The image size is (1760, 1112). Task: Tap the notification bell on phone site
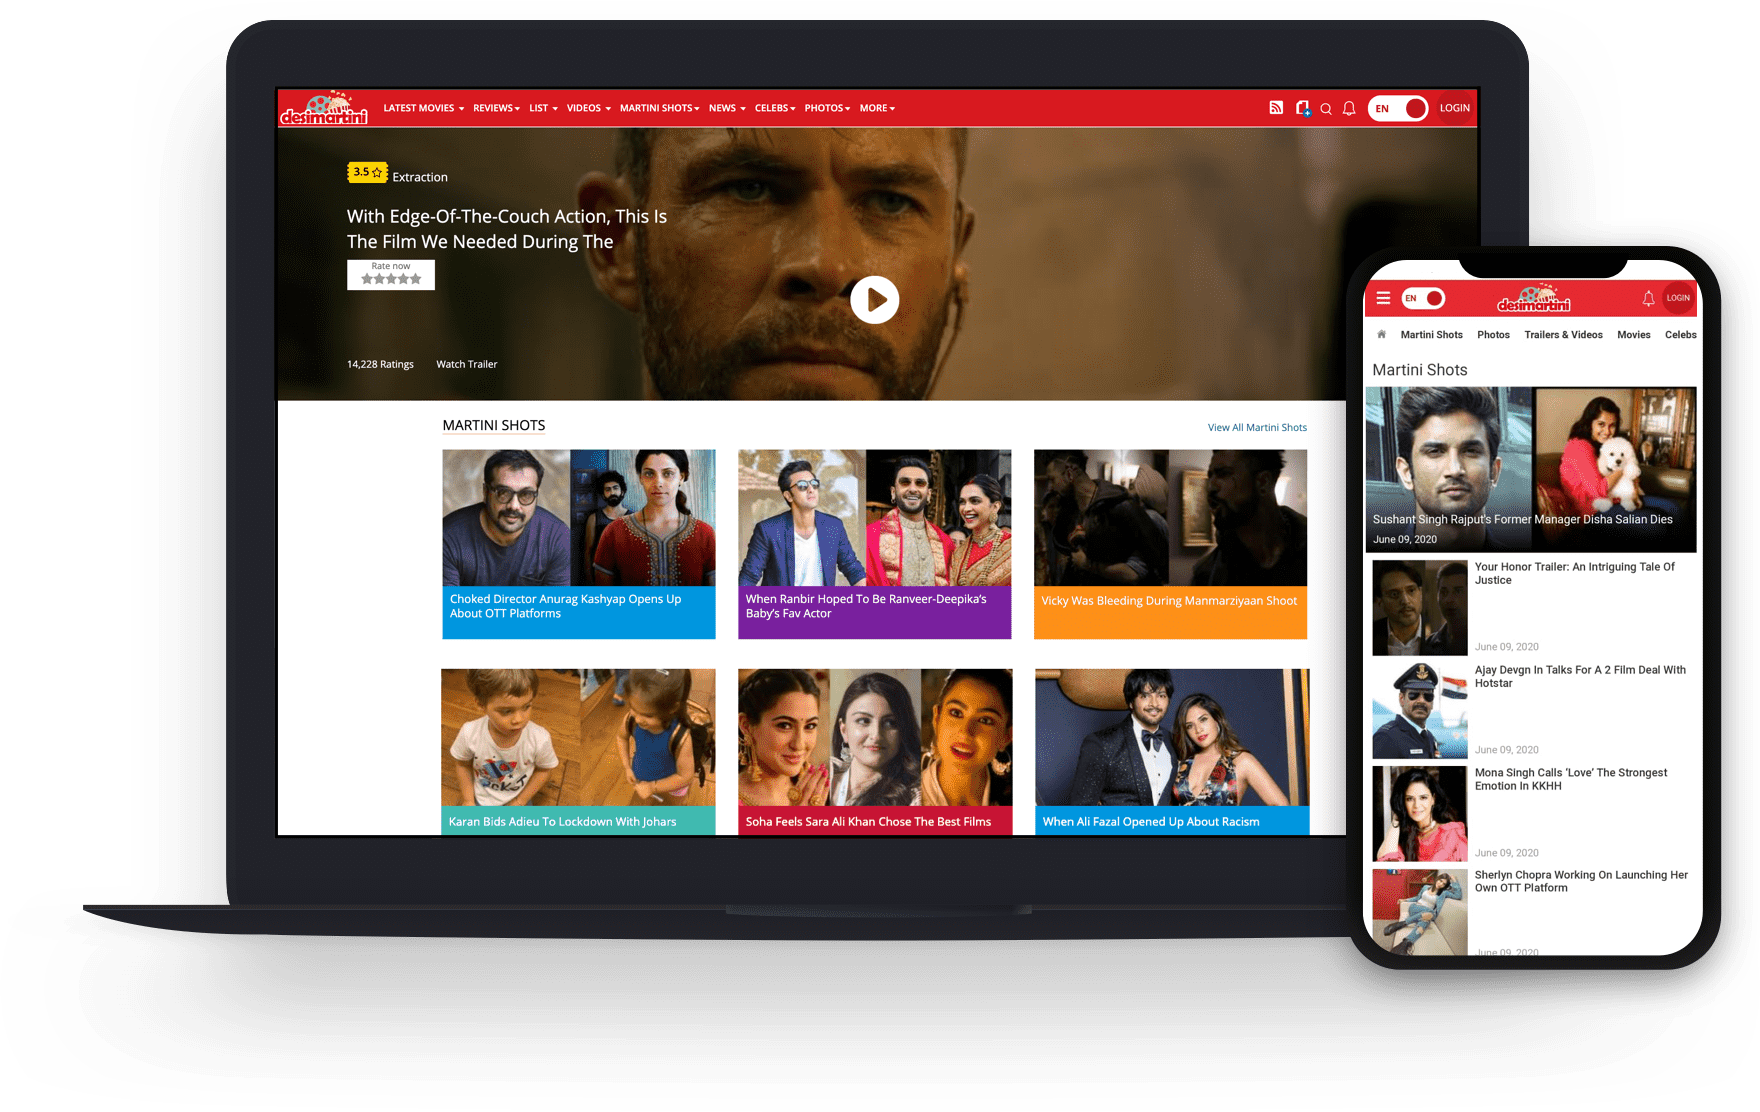coord(1648,298)
